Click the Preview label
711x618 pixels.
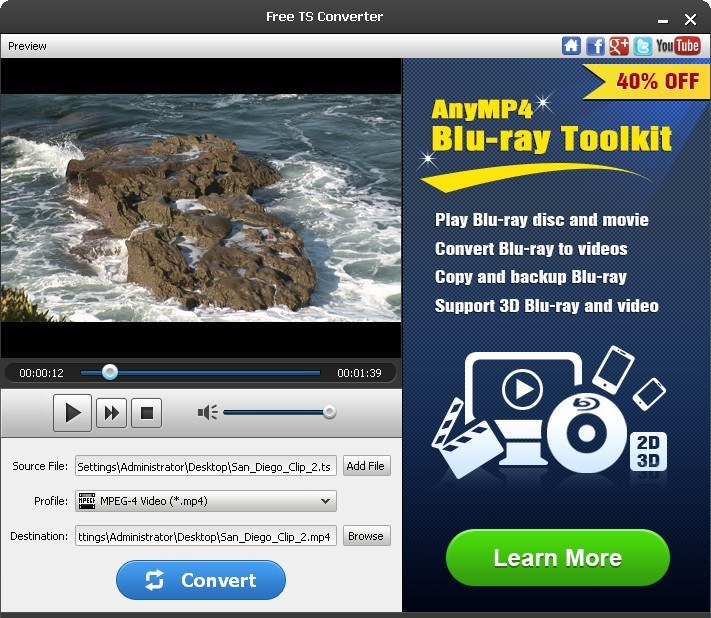pyautogui.click(x=27, y=46)
